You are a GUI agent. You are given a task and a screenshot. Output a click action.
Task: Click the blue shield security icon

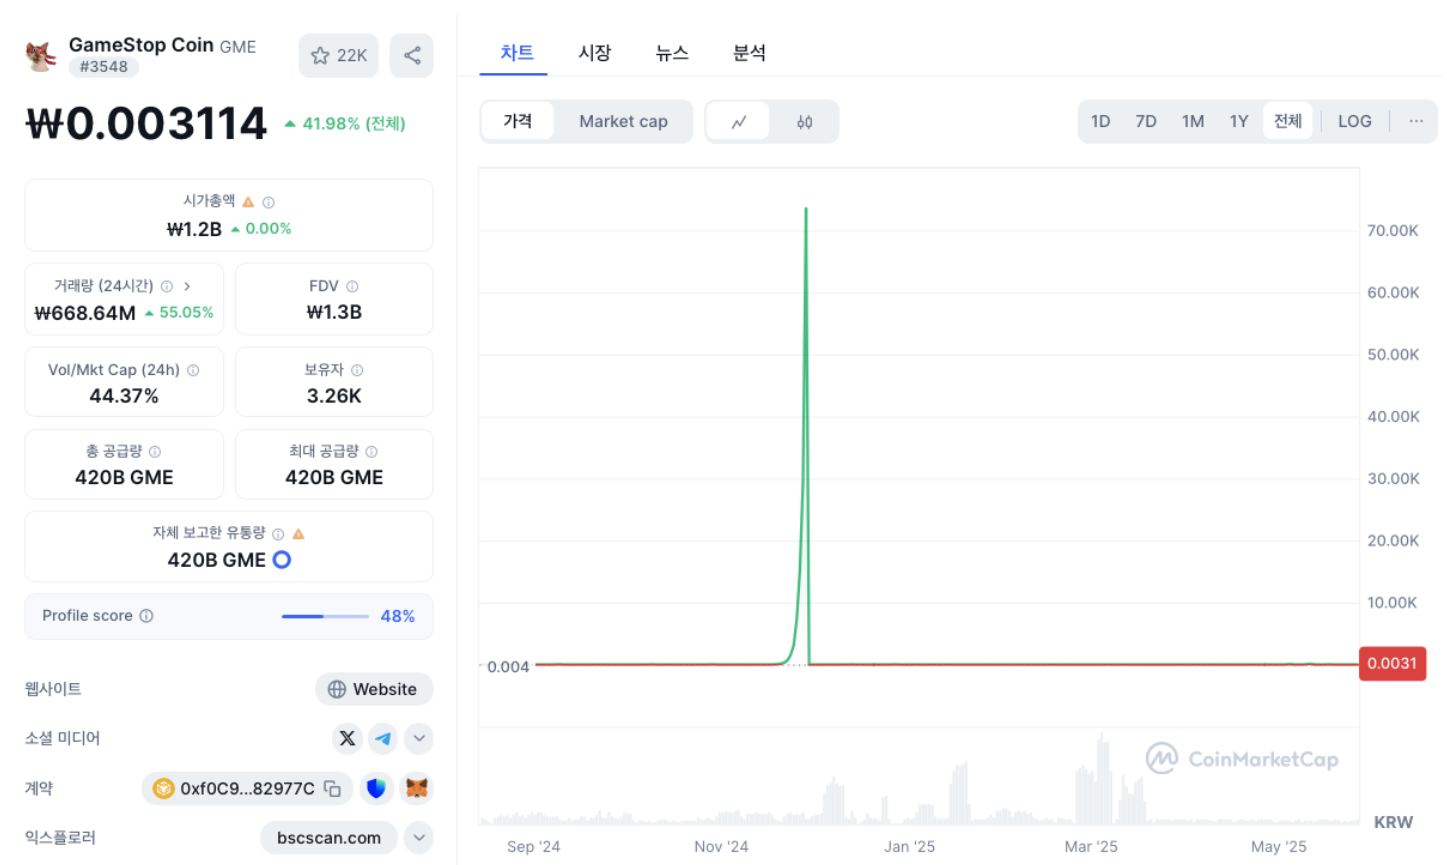(376, 789)
